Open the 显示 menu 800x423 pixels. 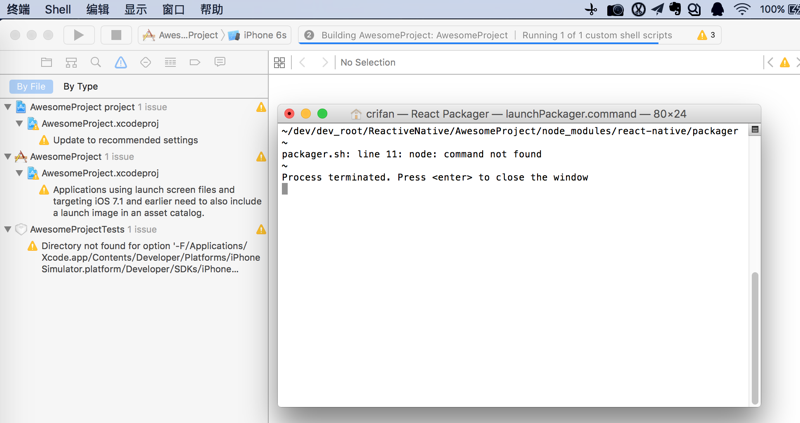[x=136, y=9]
